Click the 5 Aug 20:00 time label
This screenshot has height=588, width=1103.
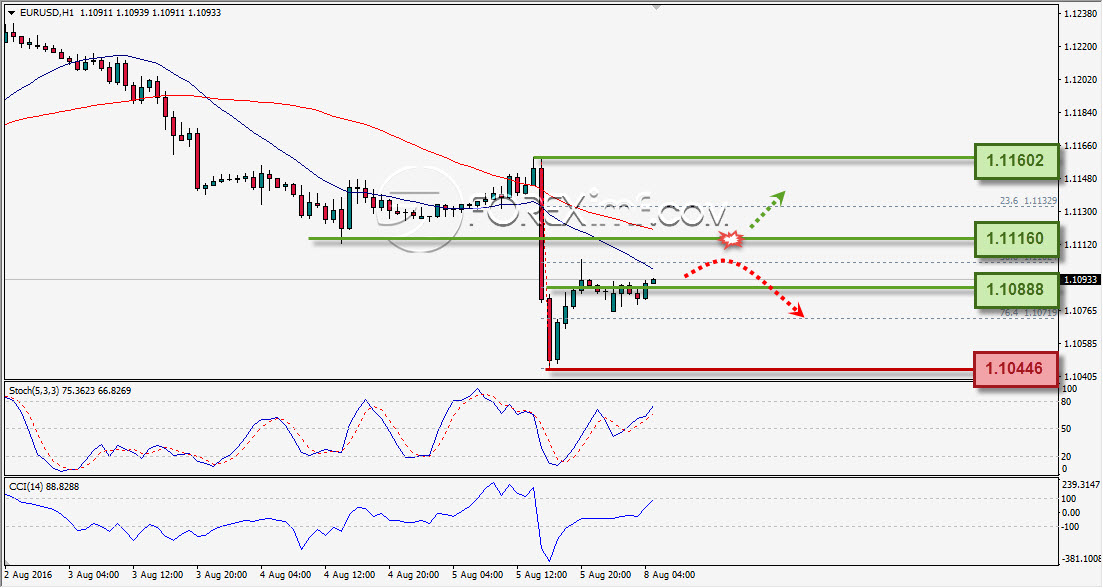pyautogui.click(x=606, y=575)
